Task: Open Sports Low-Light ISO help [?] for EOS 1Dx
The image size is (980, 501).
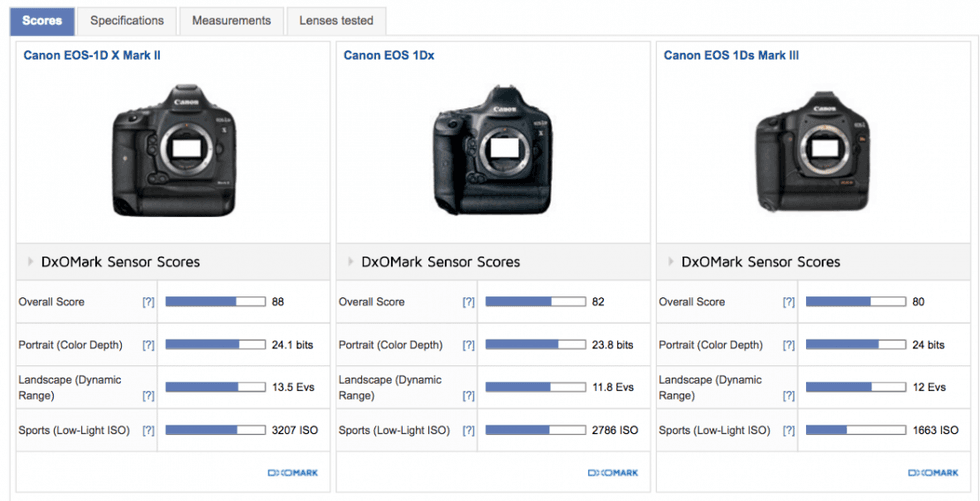Action: tap(468, 430)
